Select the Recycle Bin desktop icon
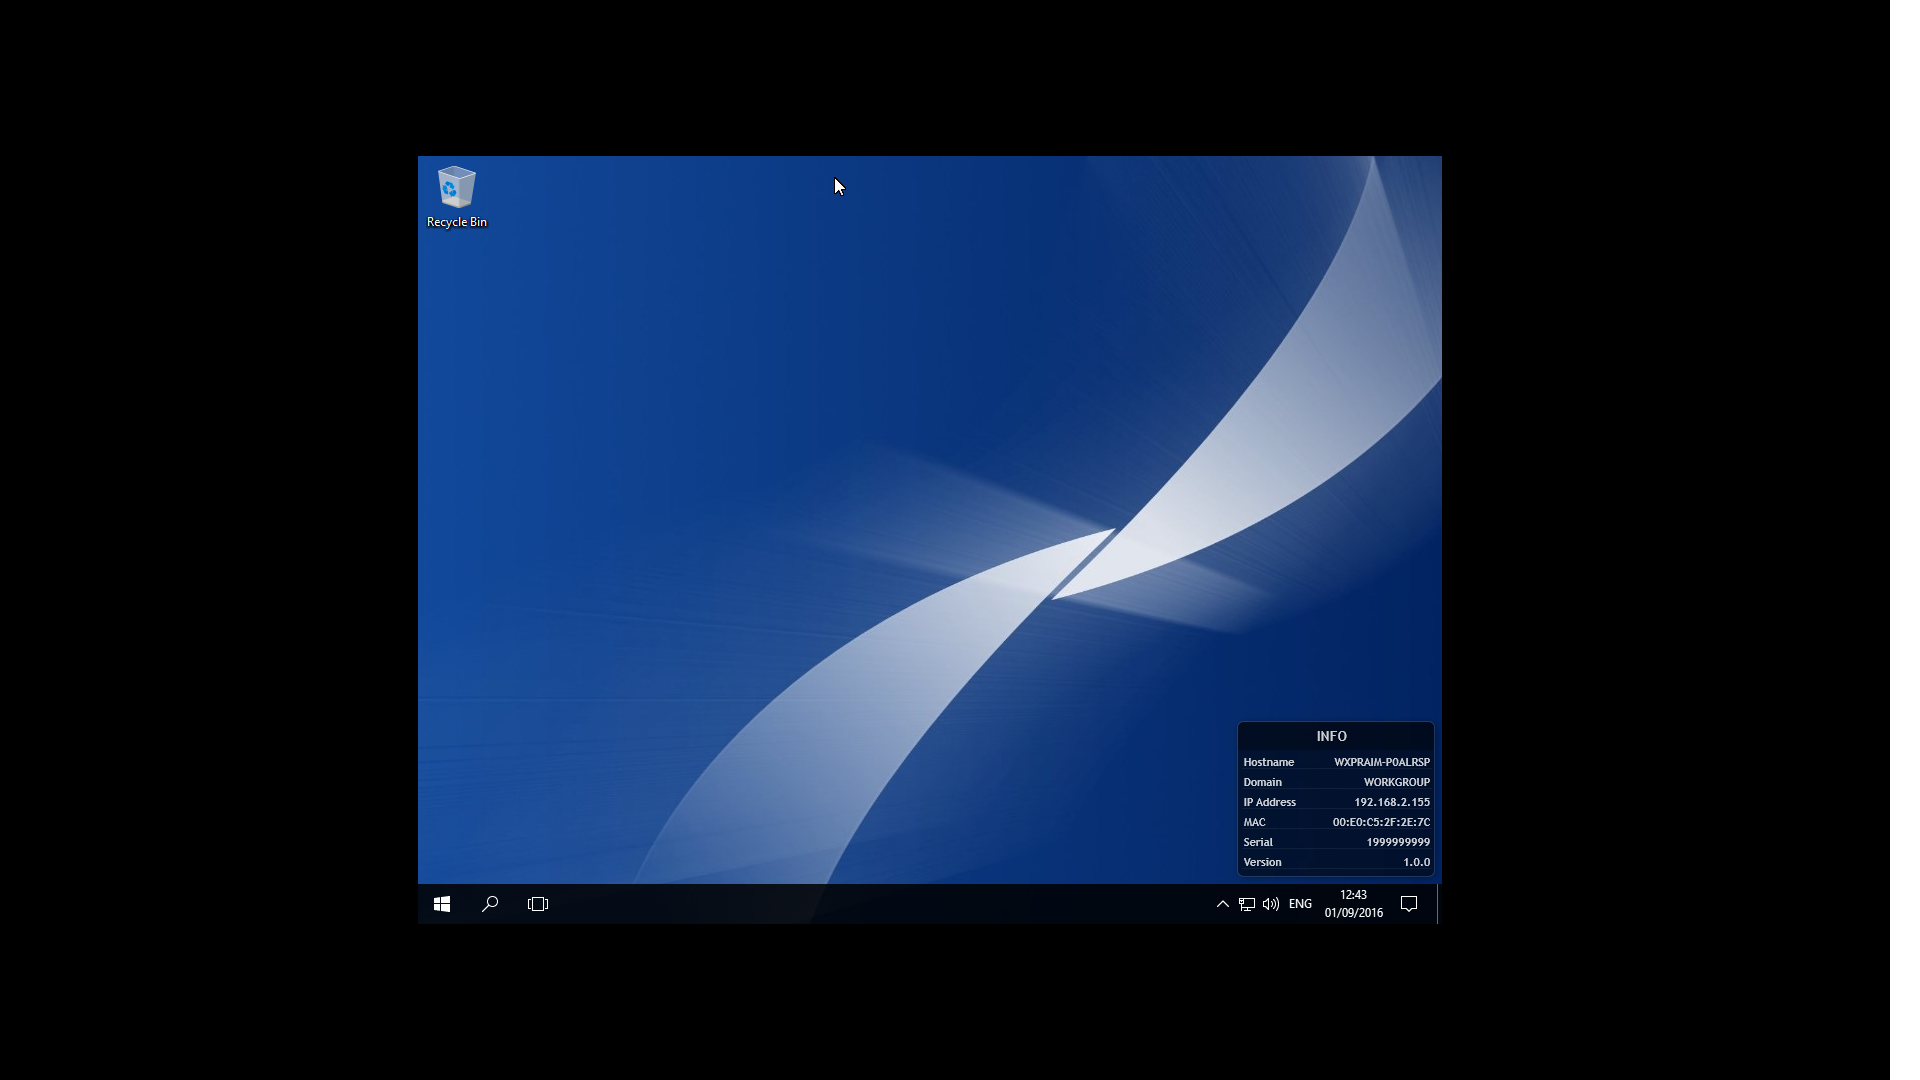 point(457,197)
